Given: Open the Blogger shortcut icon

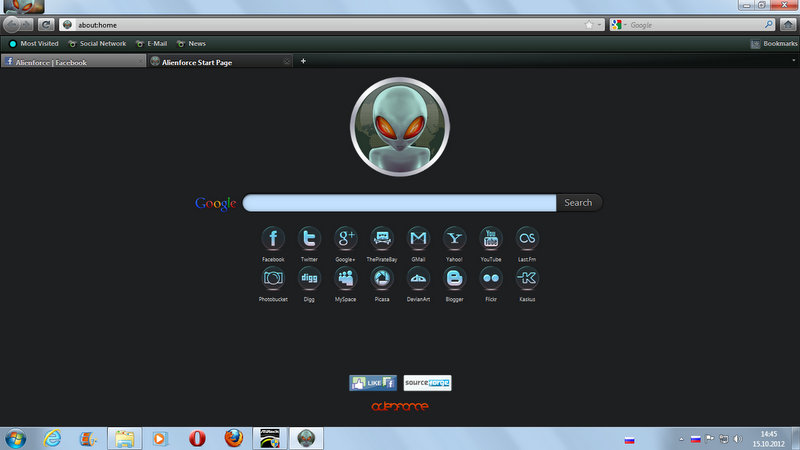Looking at the screenshot, I should coord(454,279).
